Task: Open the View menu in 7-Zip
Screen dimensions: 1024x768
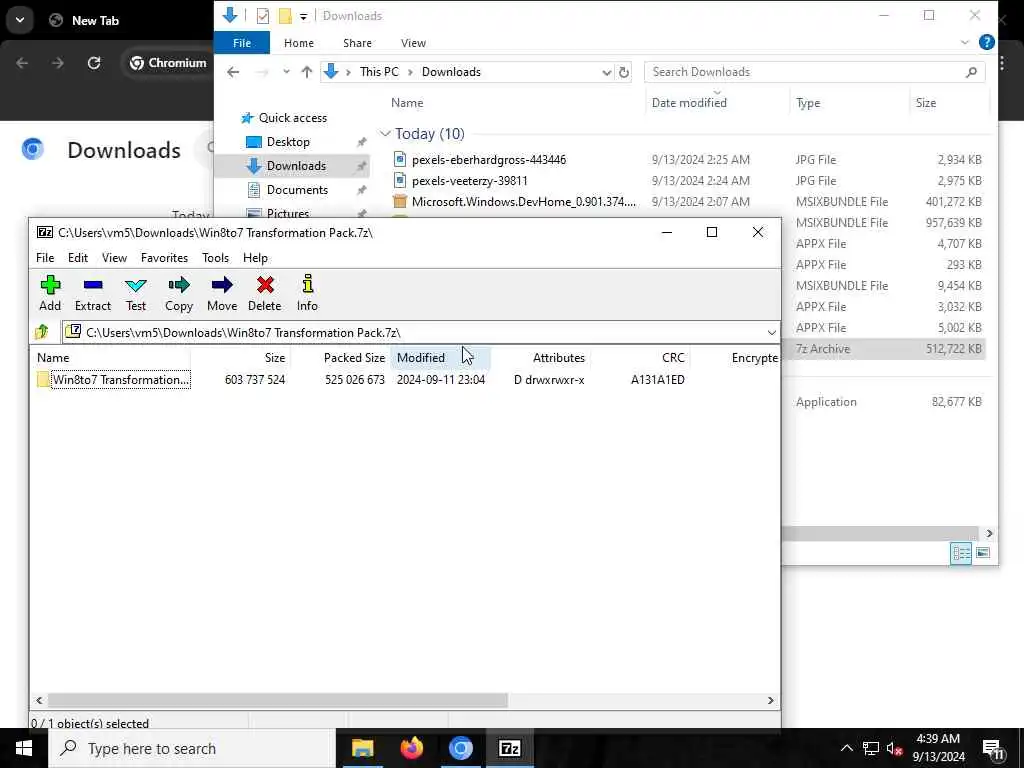Action: pos(114,258)
